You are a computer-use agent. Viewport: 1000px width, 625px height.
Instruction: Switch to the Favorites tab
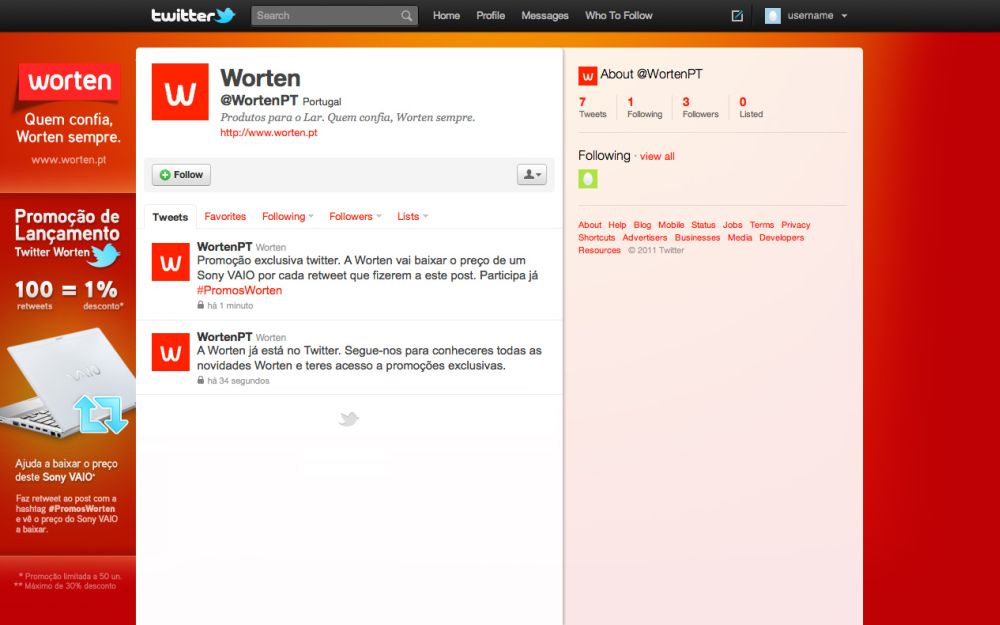pos(225,216)
